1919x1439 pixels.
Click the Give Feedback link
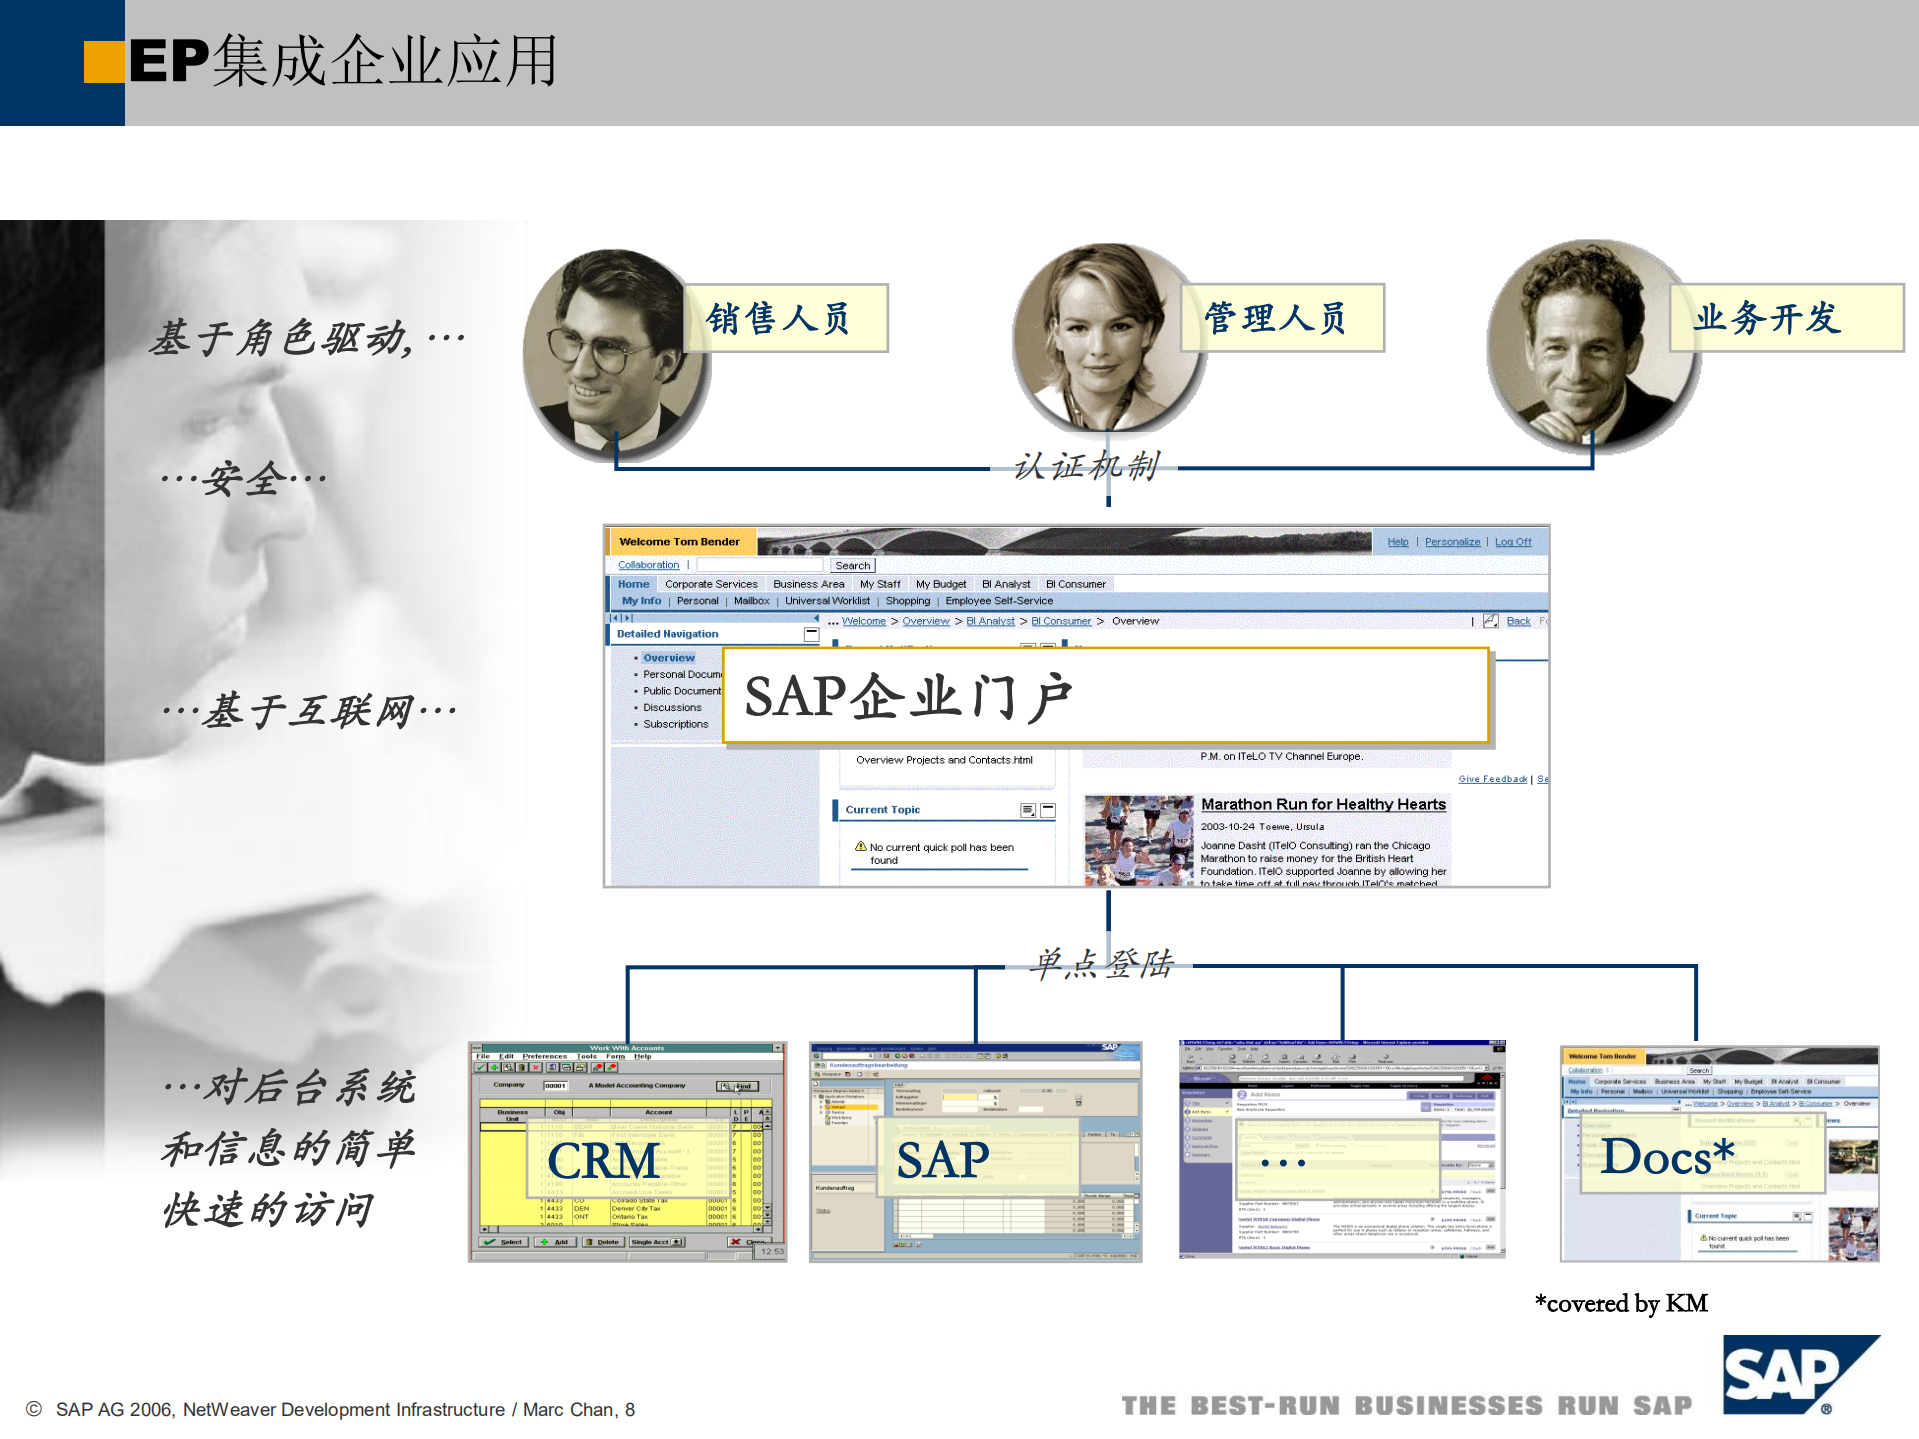[x=1492, y=778]
